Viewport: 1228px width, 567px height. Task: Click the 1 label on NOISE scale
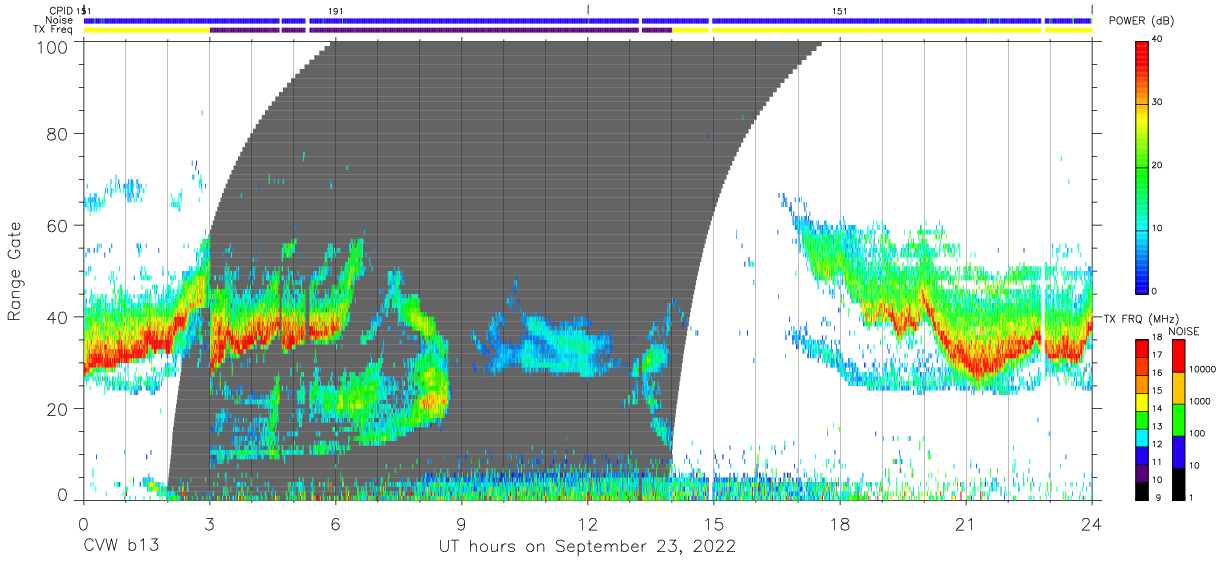point(1191,497)
